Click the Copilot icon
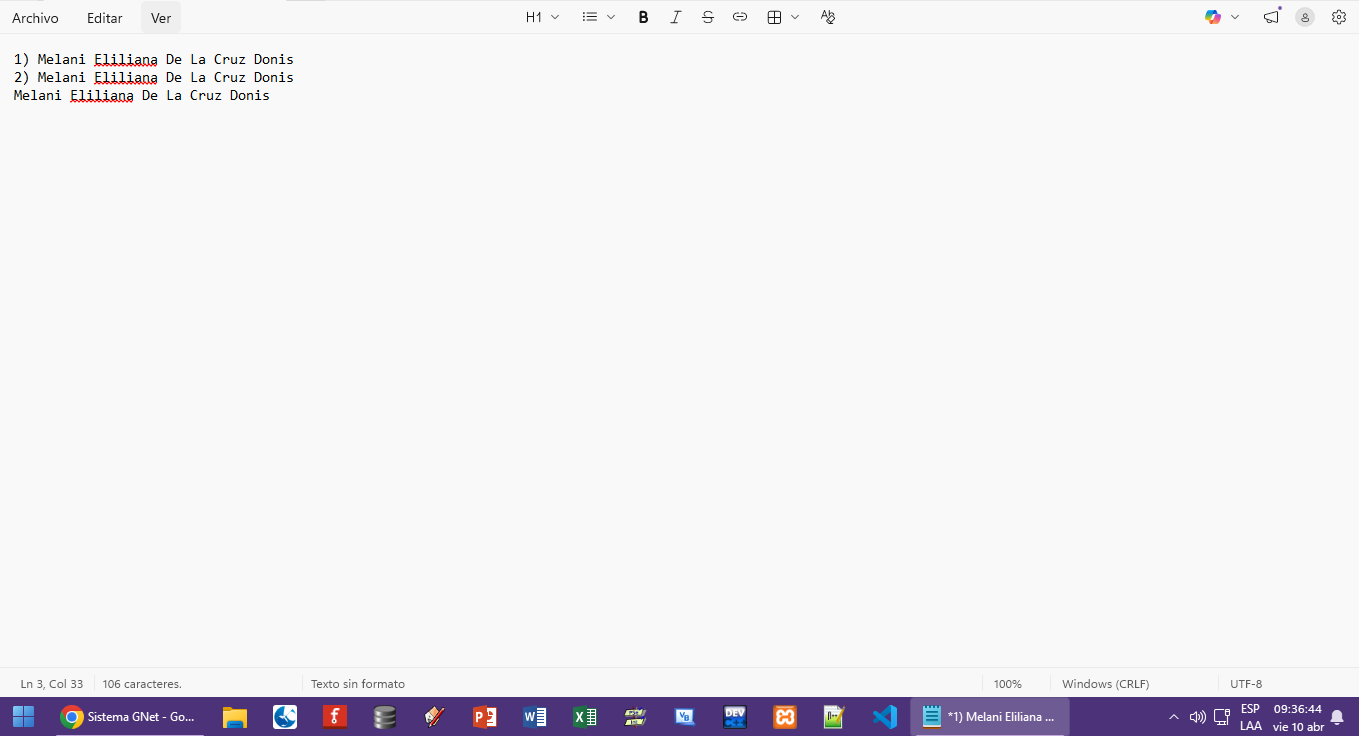This screenshot has width=1359, height=736. click(x=1213, y=17)
